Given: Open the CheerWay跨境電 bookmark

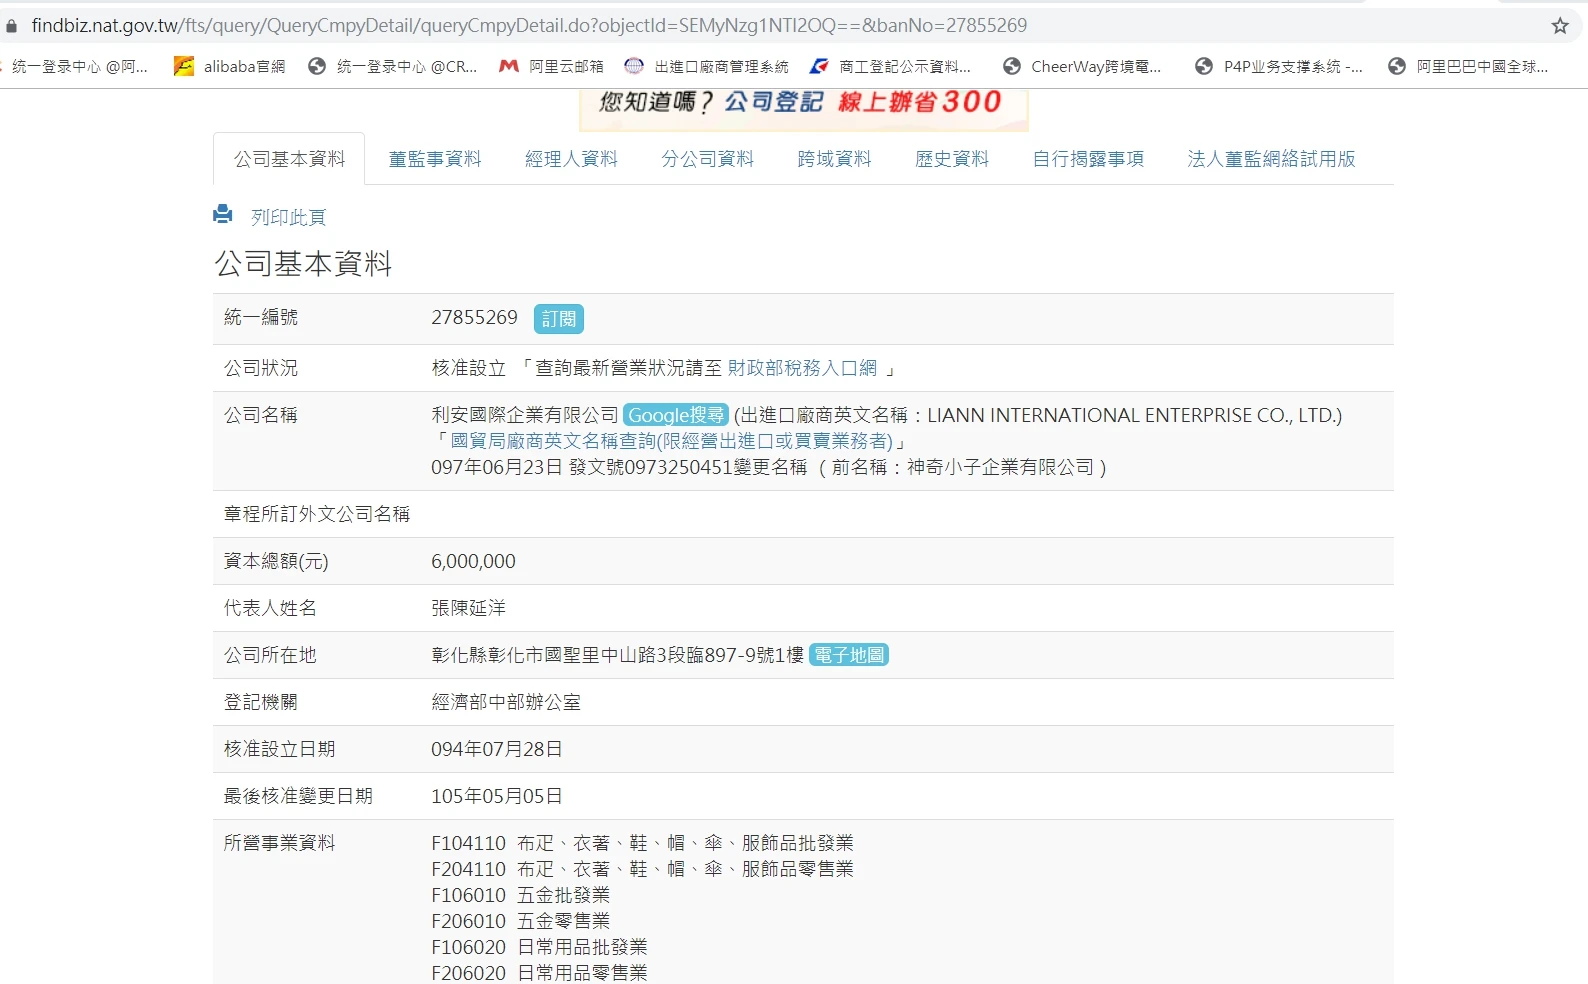Looking at the screenshot, I should pyautogui.click(x=1083, y=67).
